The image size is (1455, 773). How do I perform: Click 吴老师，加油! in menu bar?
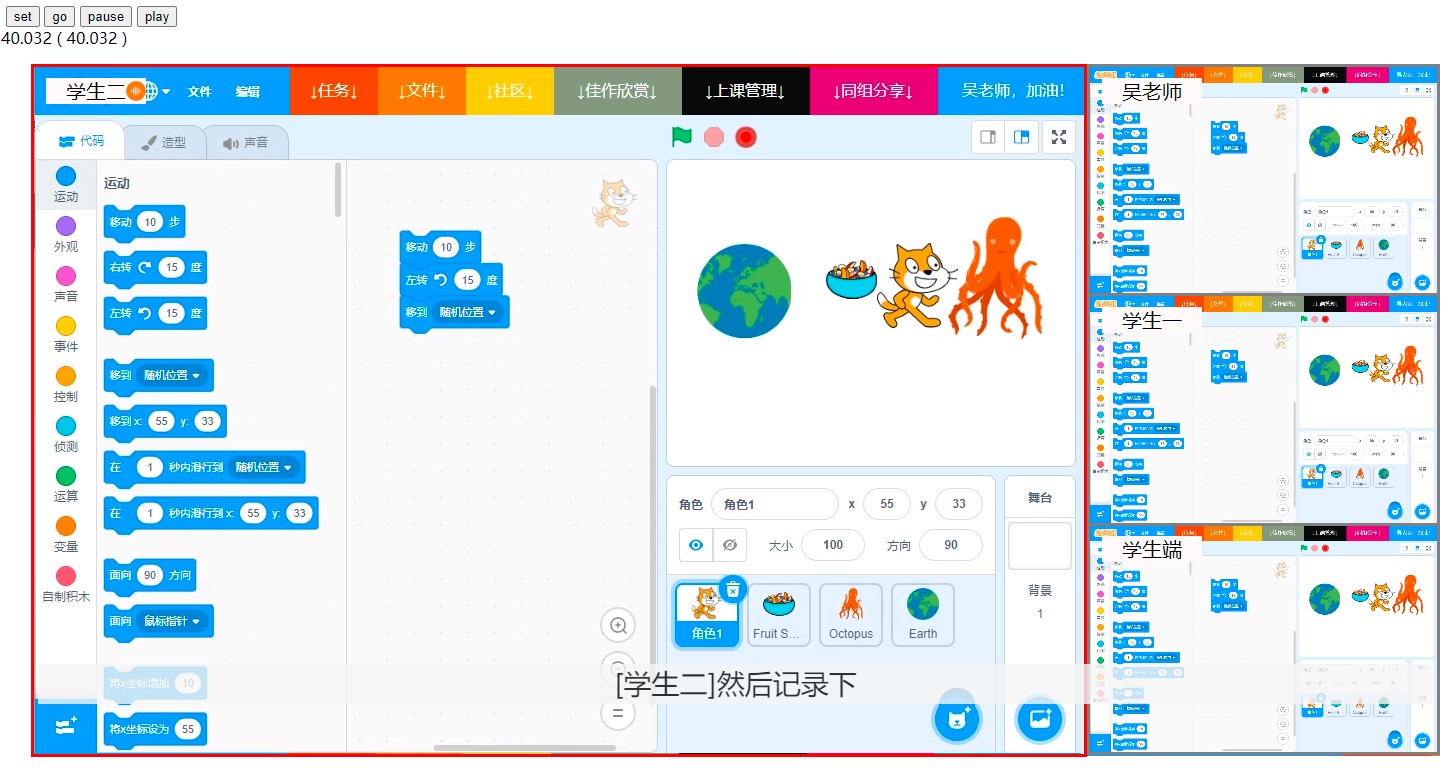coord(1012,91)
